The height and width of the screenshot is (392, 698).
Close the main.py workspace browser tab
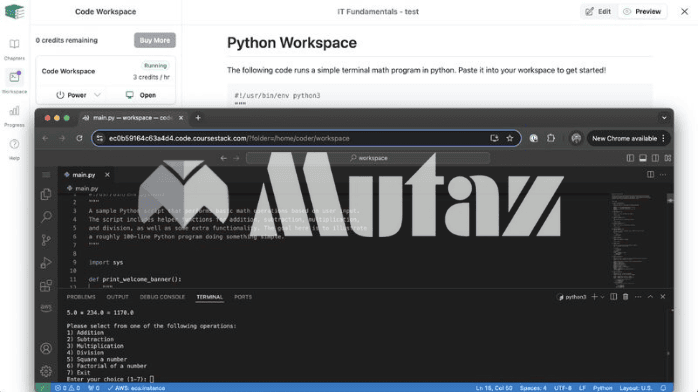(x=181, y=118)
